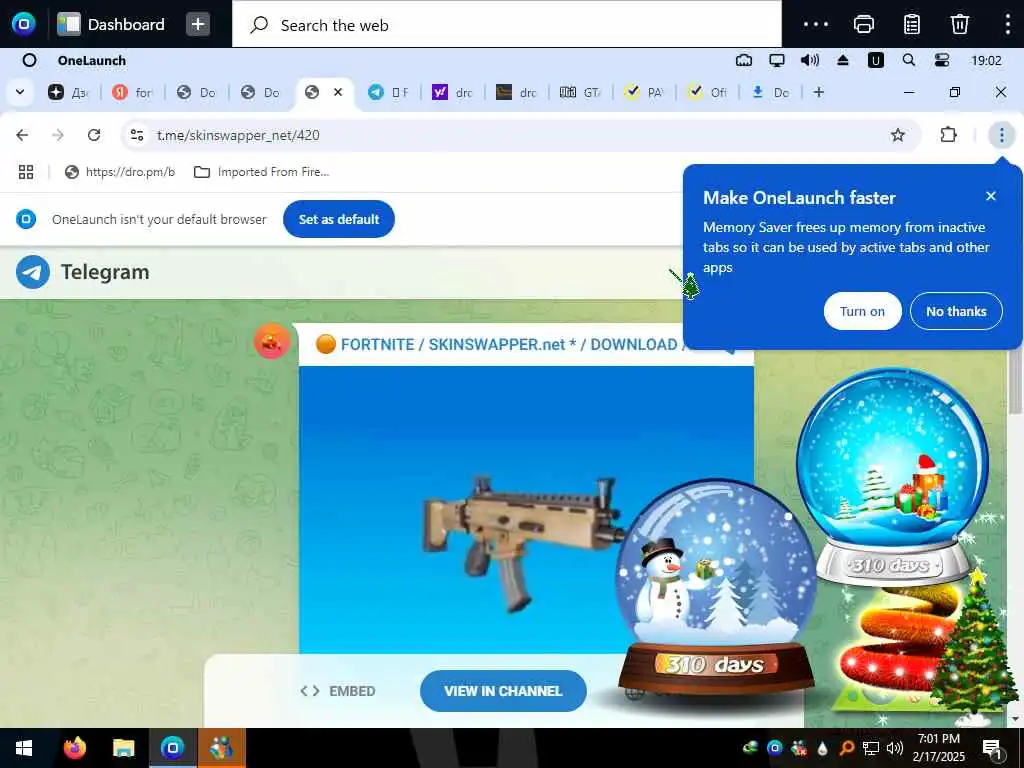
Task: Click the network icon in system tray
Action: (x=871, y=748)
